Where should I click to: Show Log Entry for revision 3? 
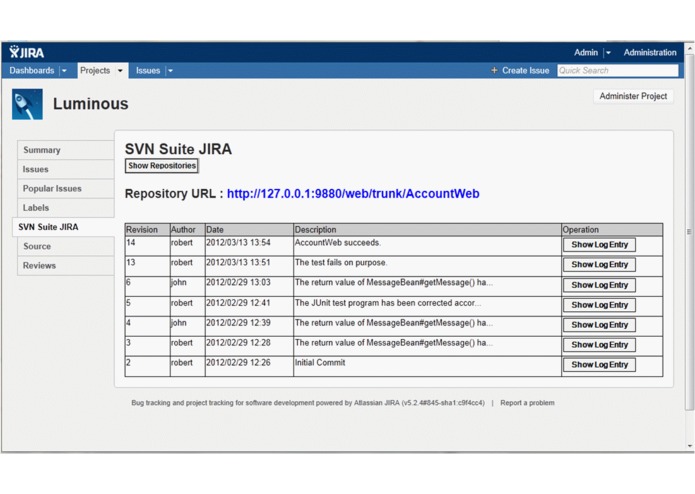coord(599,345)
